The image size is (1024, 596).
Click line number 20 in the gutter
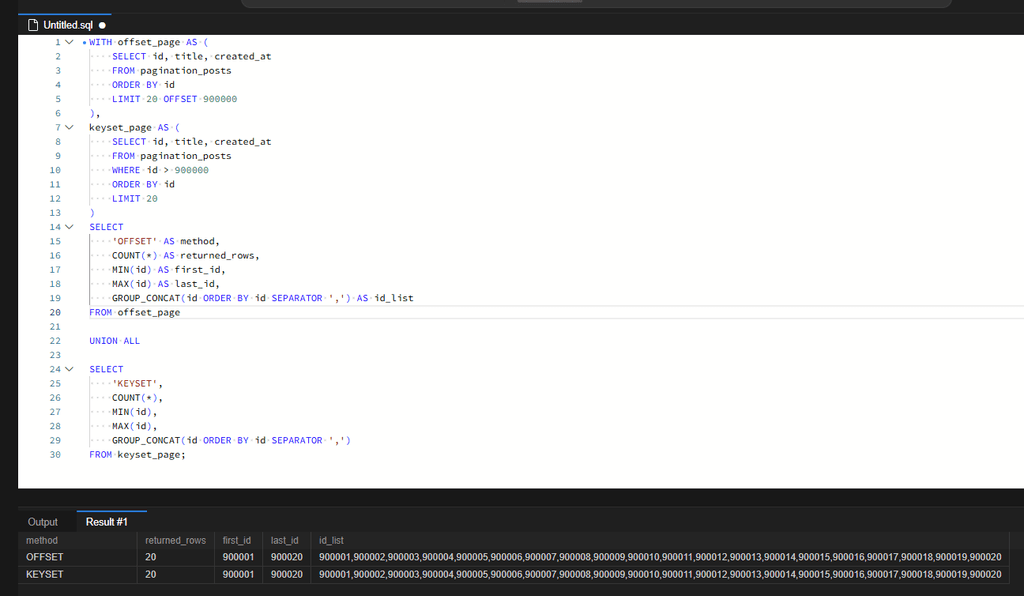tap(55, 313)
